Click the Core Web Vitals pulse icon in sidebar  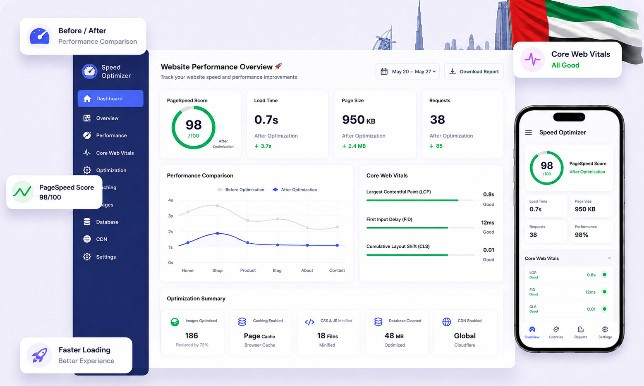coord(87,153)
